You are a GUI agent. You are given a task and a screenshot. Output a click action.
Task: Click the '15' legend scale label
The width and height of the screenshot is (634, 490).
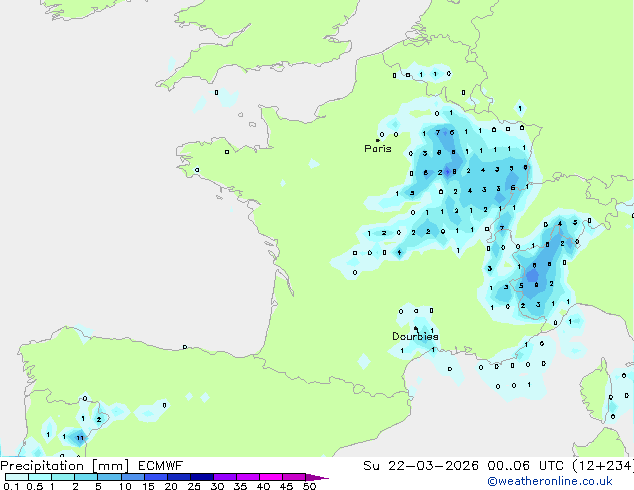coord(148,486)
